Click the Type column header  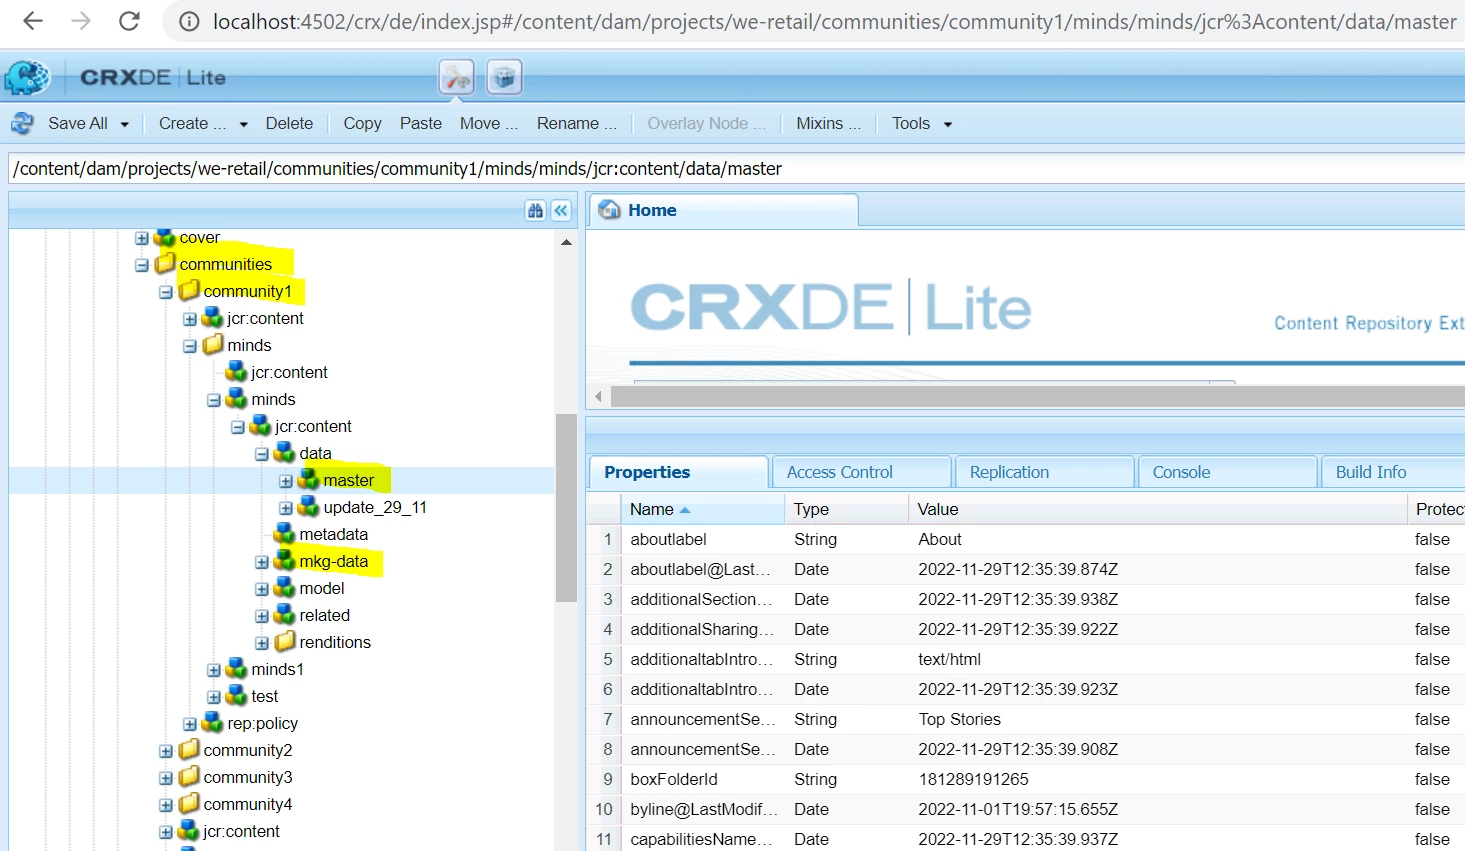click(x=846, y=509)
